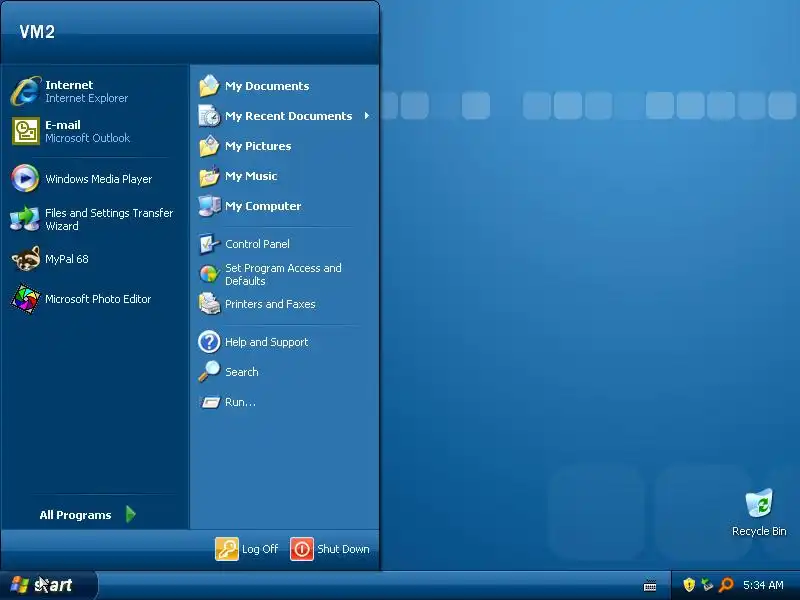The height and width of the screenshot is (600, 800).
Task: Click the My Documents folder icon
Action: (209, 86)
